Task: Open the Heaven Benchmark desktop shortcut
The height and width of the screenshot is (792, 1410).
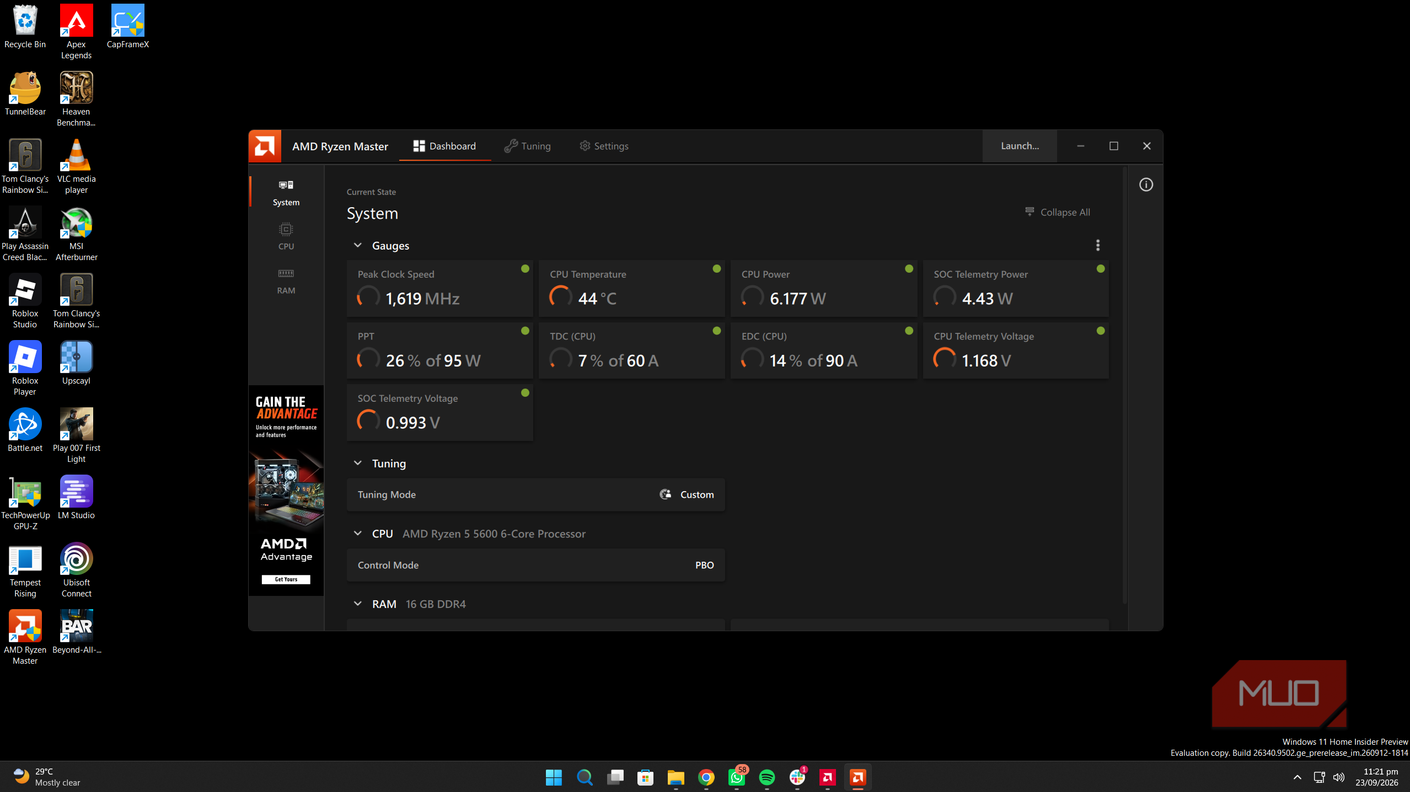Action: [76, 100]
